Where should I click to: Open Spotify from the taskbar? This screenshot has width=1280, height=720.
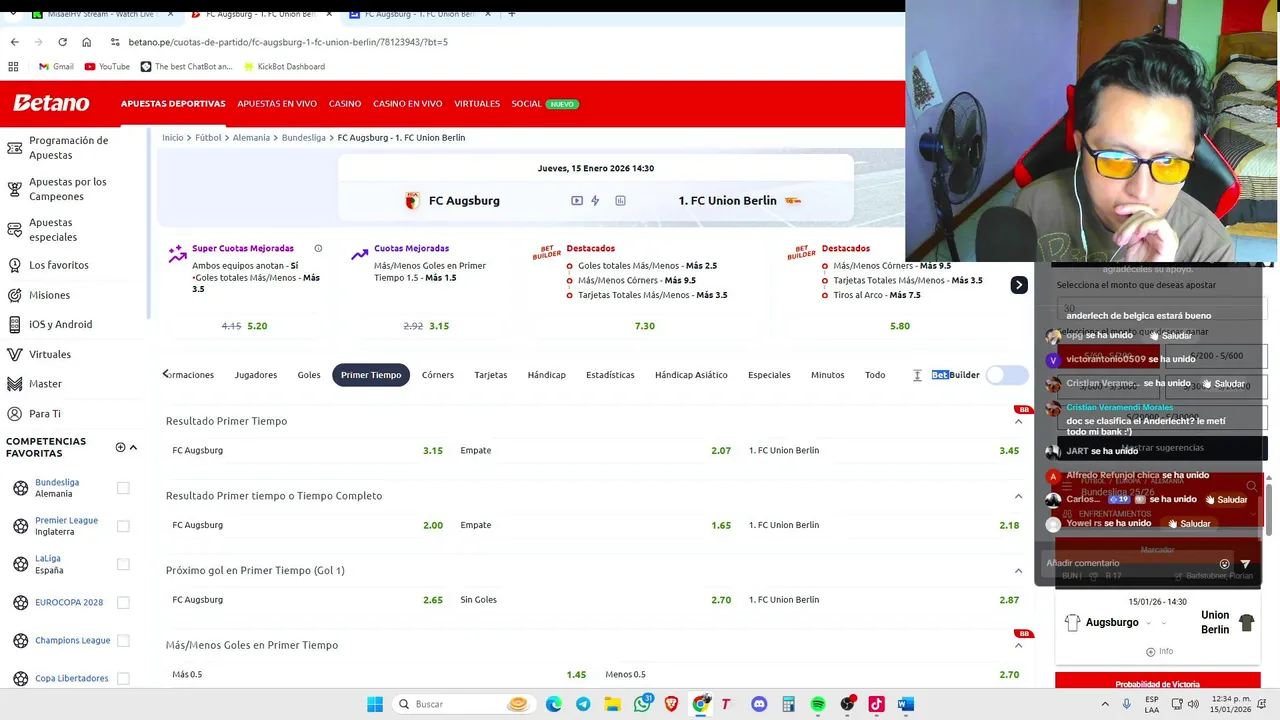coord(818,704)
